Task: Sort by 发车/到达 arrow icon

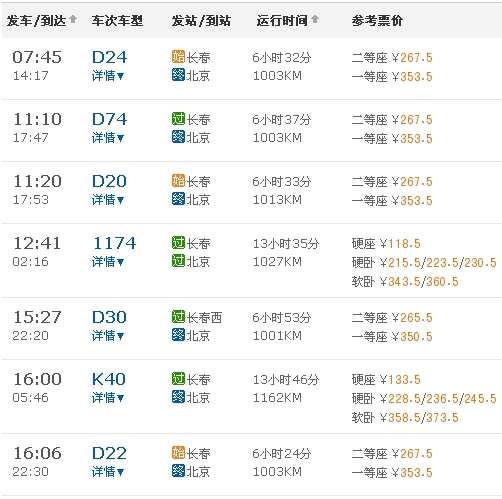Action: 73,19
